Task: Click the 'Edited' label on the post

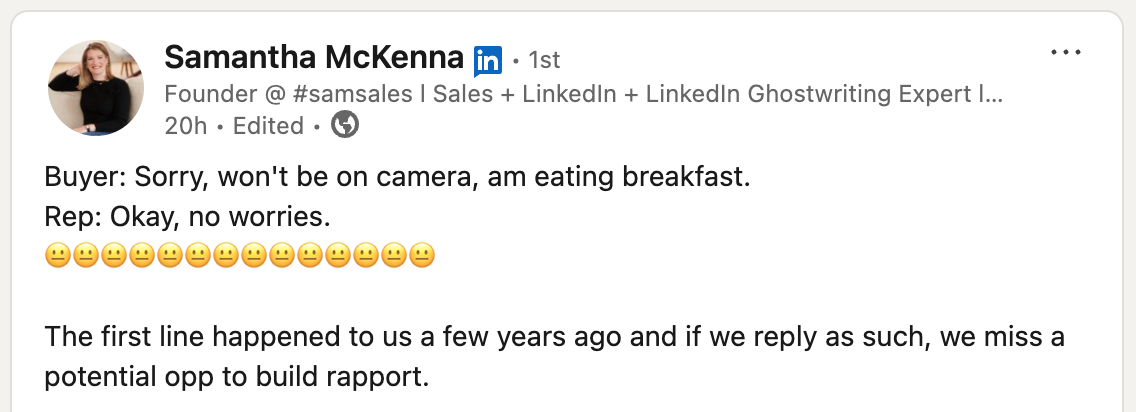Action: click(x=267, y=126)
